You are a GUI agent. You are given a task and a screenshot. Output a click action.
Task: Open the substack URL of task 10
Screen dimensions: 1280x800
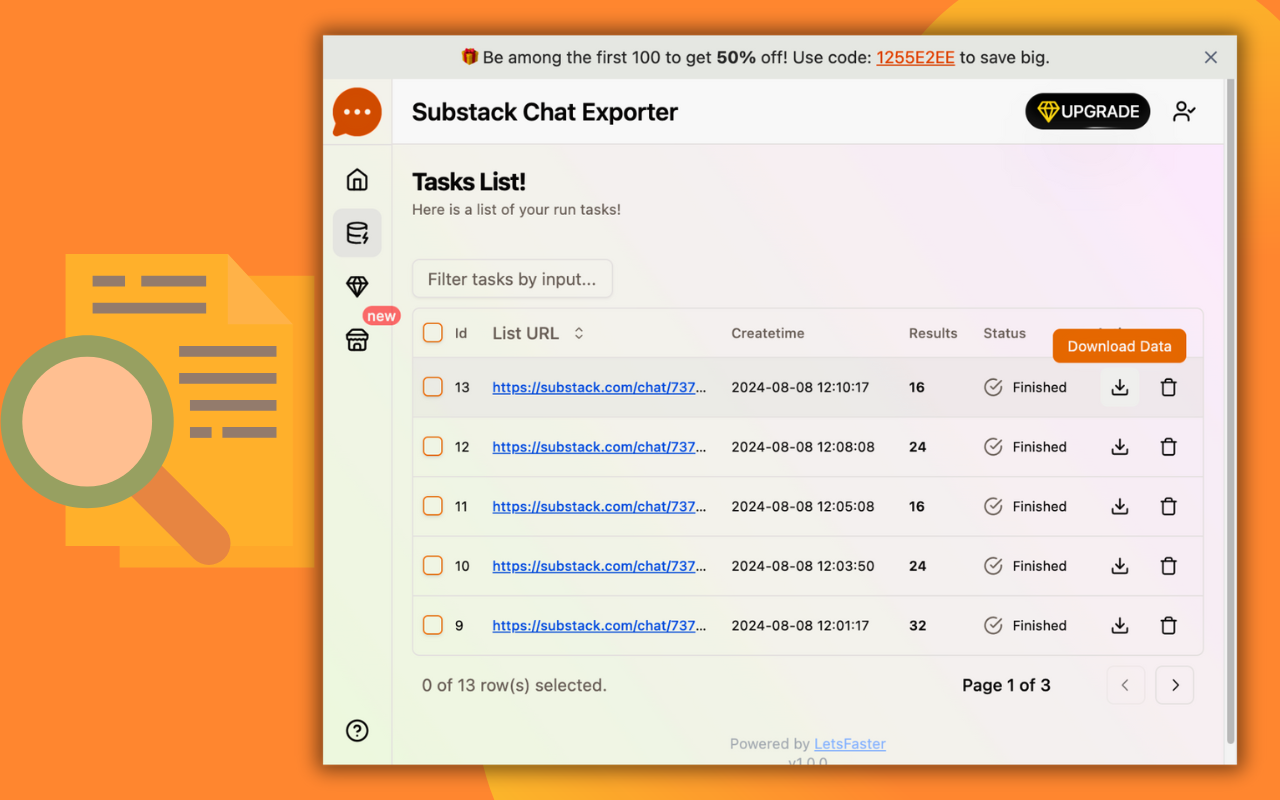pos(599,566)
